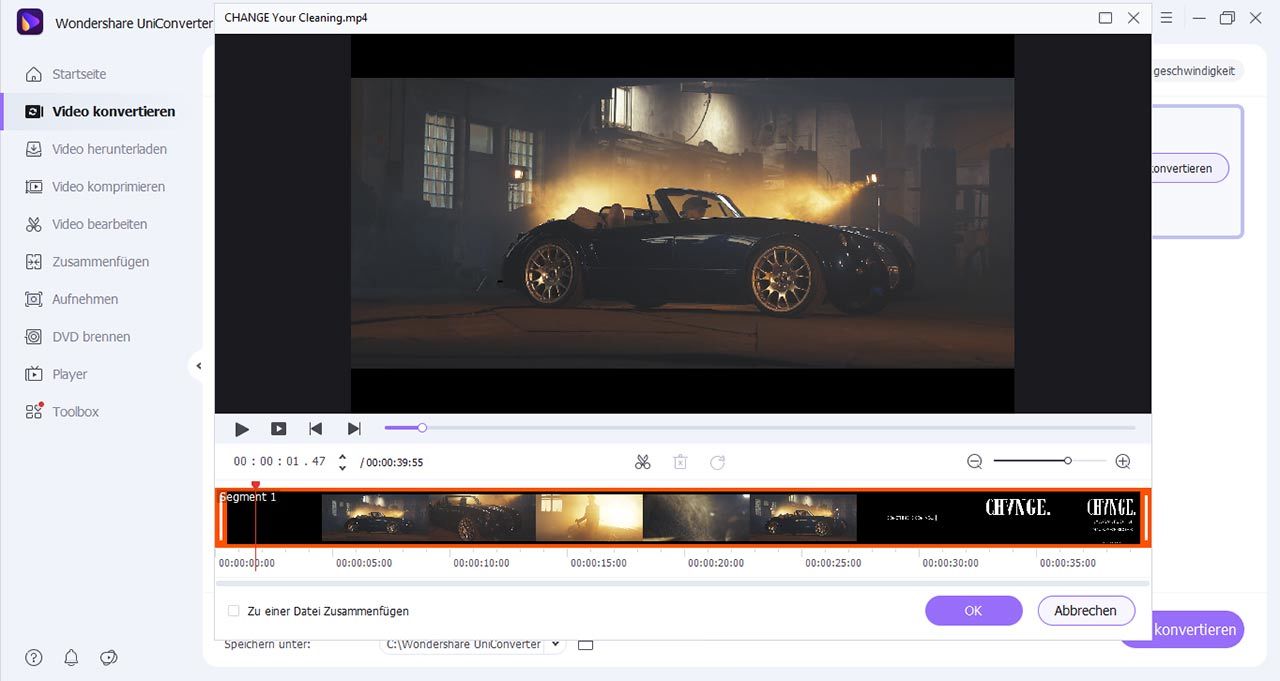Open notifications bell icon

[x=71, y=657]
